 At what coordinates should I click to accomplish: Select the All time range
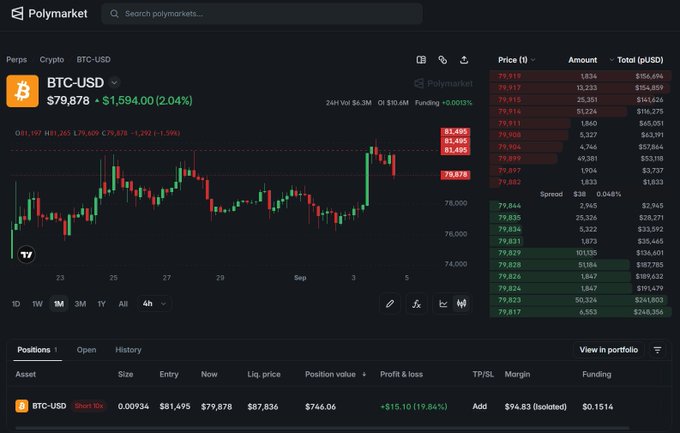123,304
